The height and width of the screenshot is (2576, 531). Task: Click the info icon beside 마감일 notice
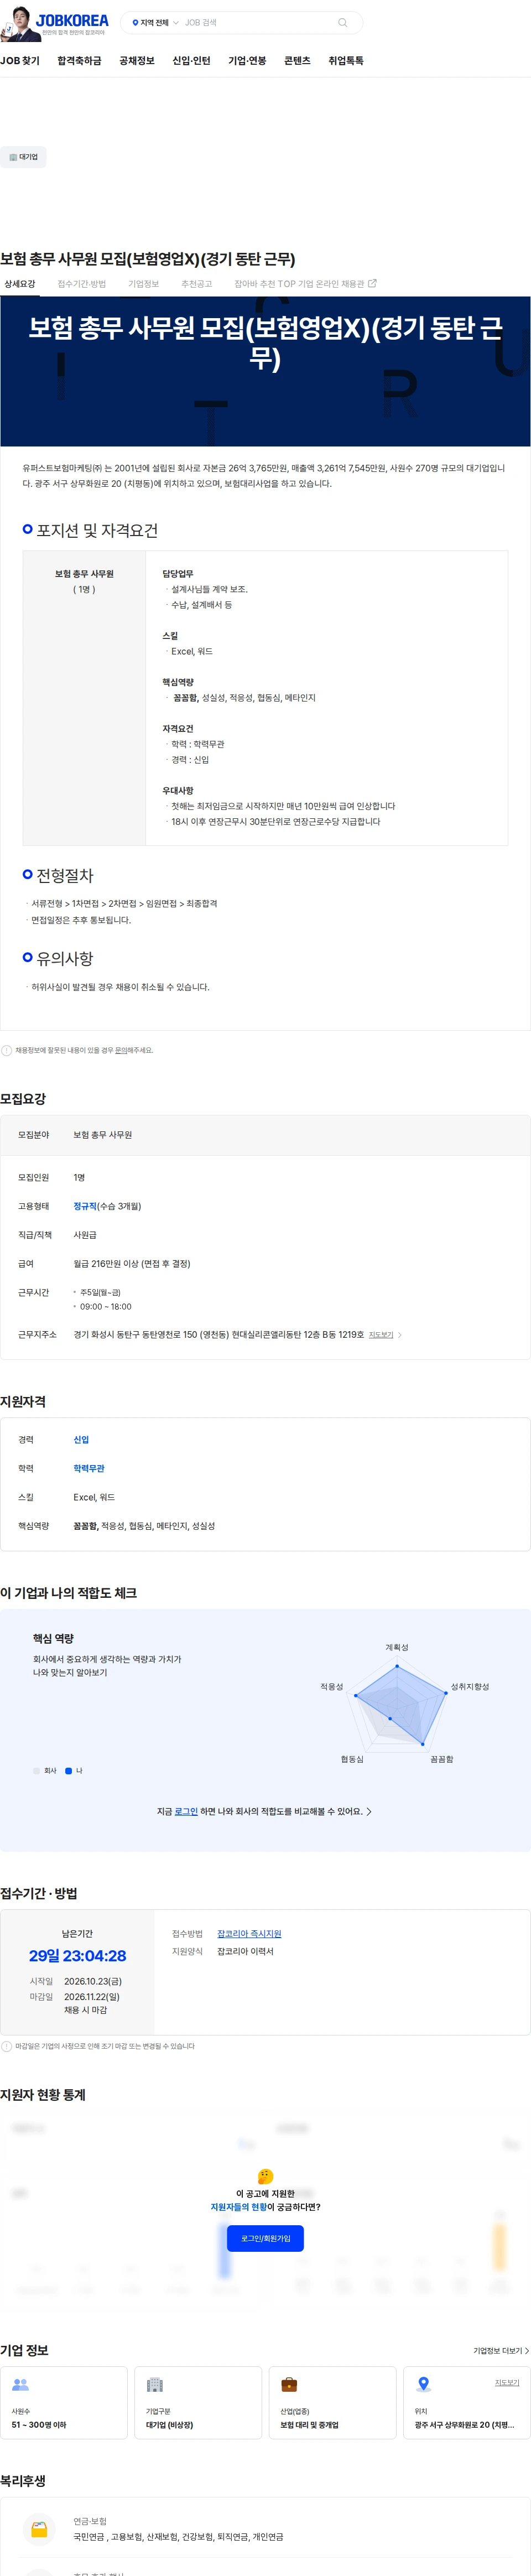7,2046
